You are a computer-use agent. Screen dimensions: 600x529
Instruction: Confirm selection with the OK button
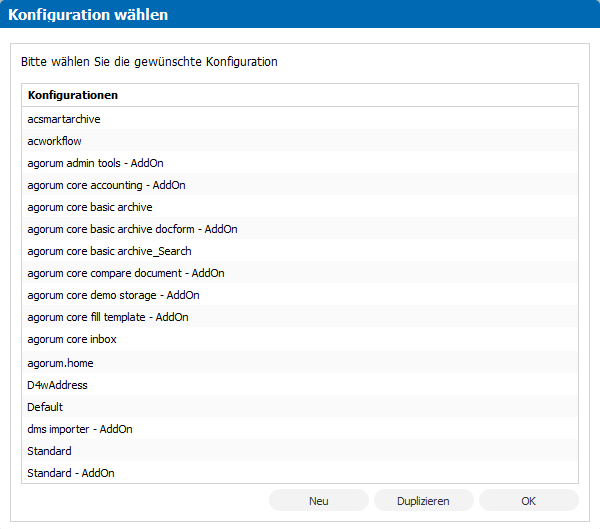tap(528, 500)
